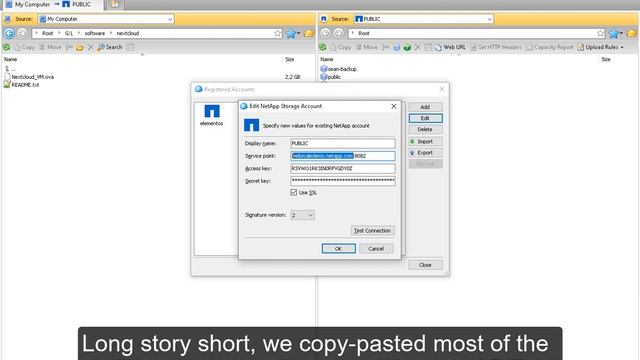Sort right pane by Size column
Viewport: 640px width, 360px height.
point(606,59)
